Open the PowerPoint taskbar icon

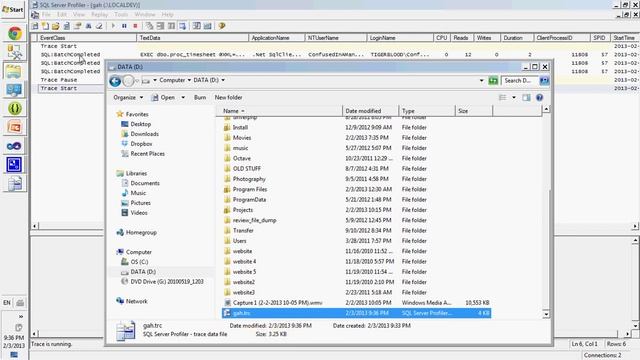(14, 127)
